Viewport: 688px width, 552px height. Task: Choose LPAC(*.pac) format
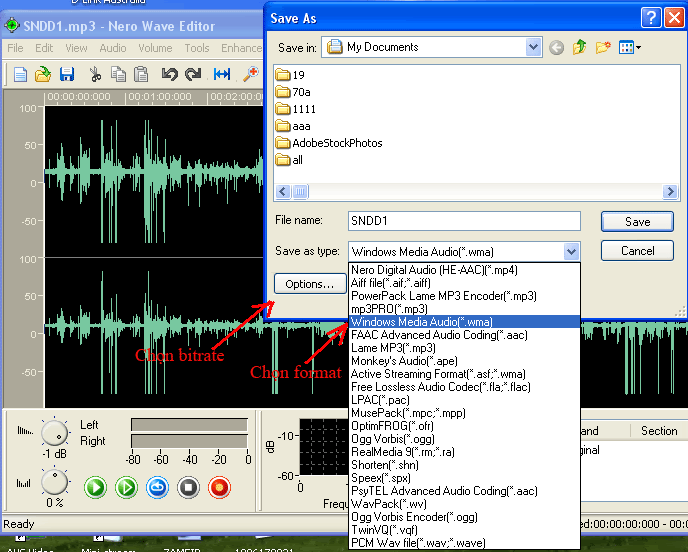click(x=464, y=400)
